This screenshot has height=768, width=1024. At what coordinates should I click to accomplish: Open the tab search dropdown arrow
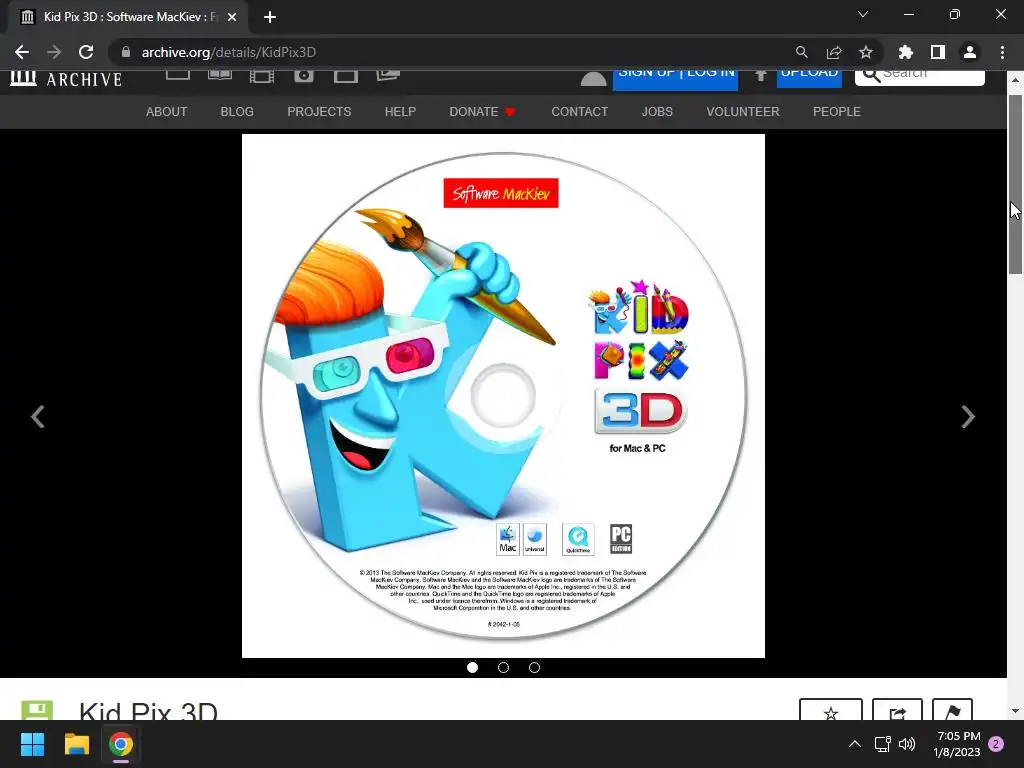tap(863, 14)
